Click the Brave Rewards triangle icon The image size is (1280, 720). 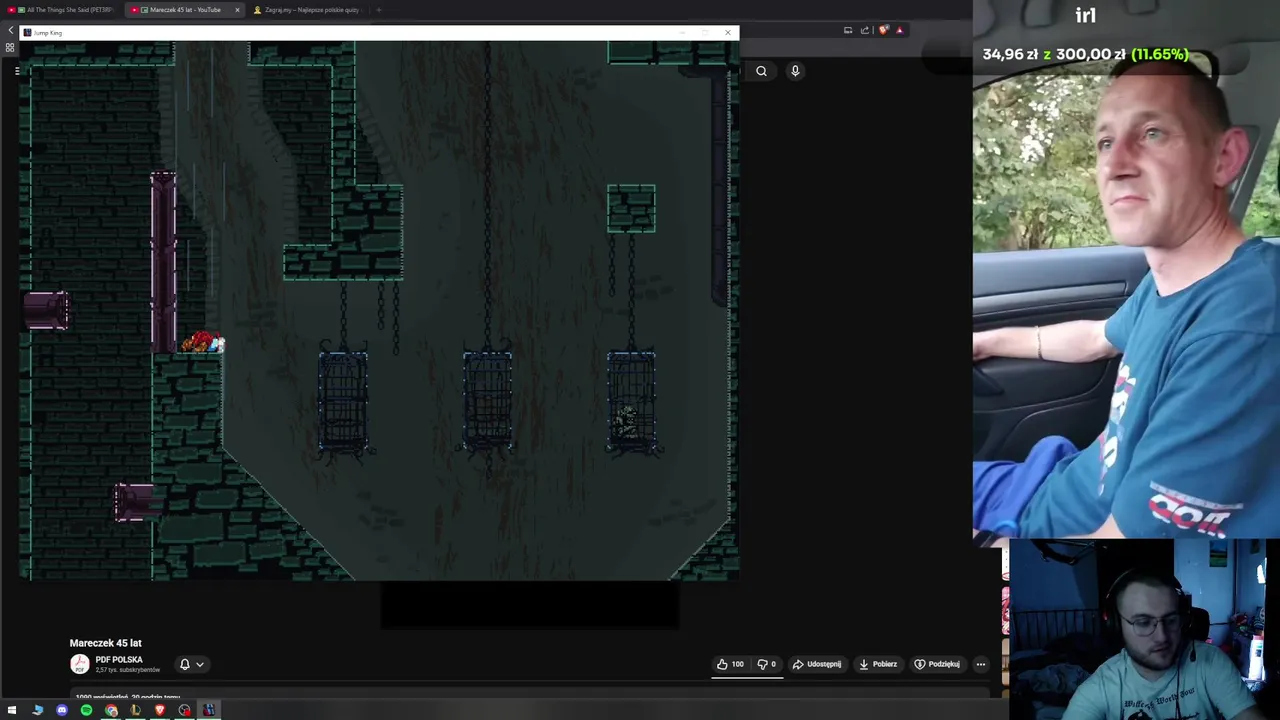pyautogui.click(x=899, y=30)
